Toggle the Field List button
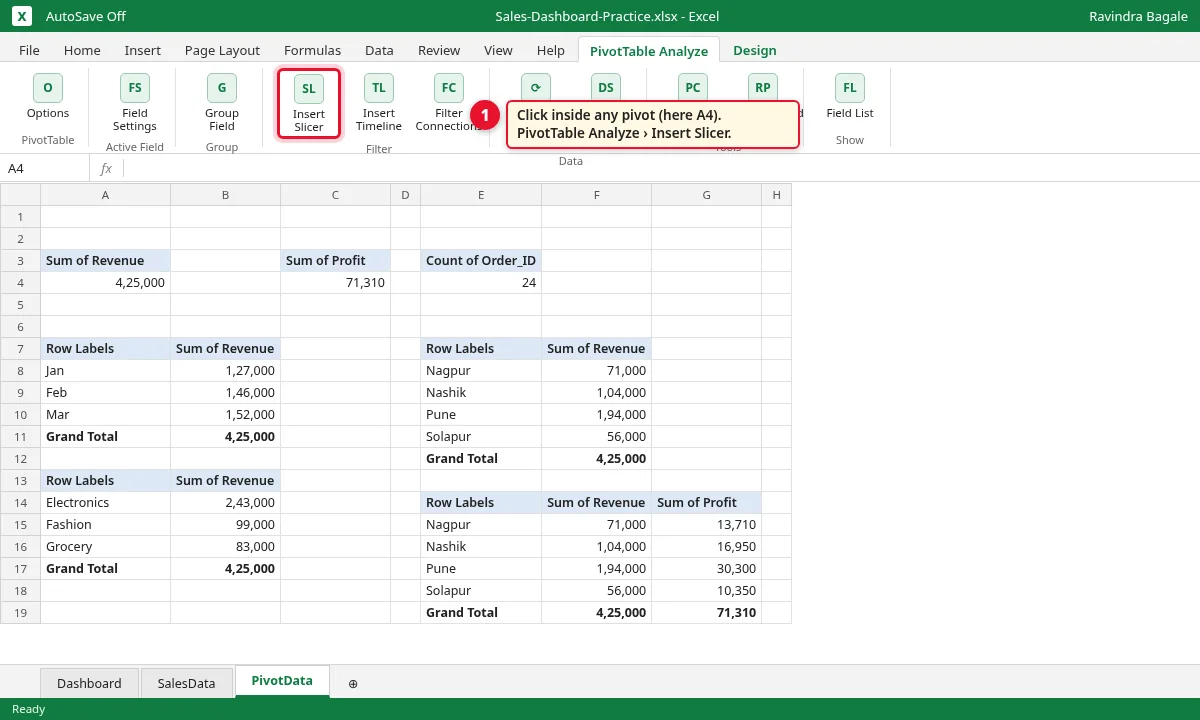This screenshot has width=1200, height=720. point(850,98)
